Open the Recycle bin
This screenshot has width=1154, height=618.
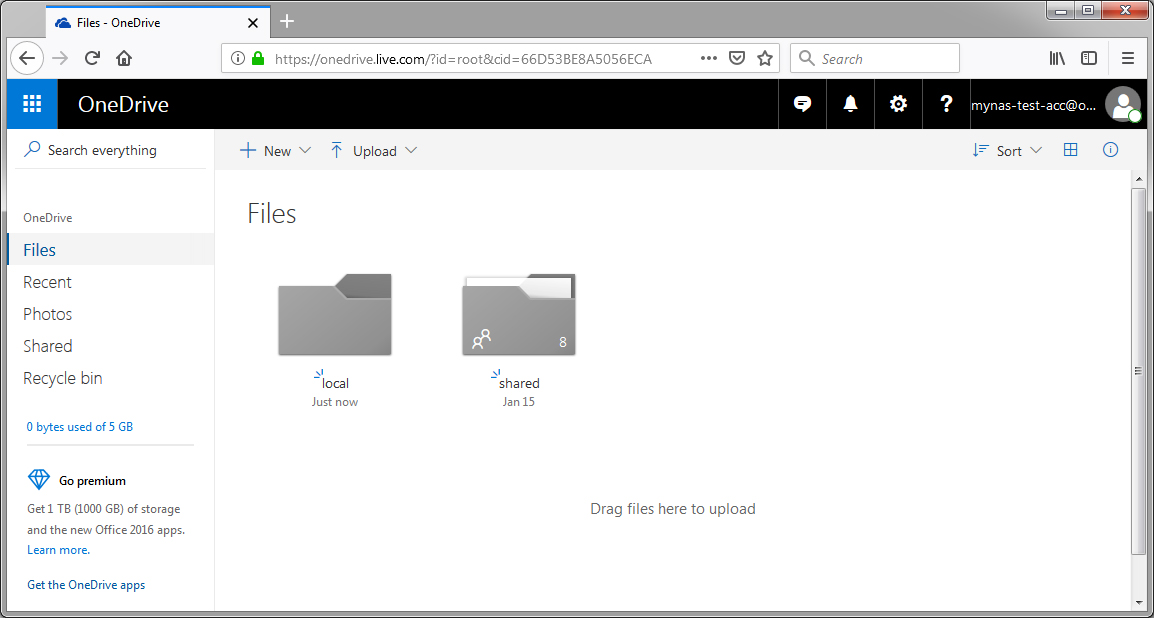tap(62, 377)
